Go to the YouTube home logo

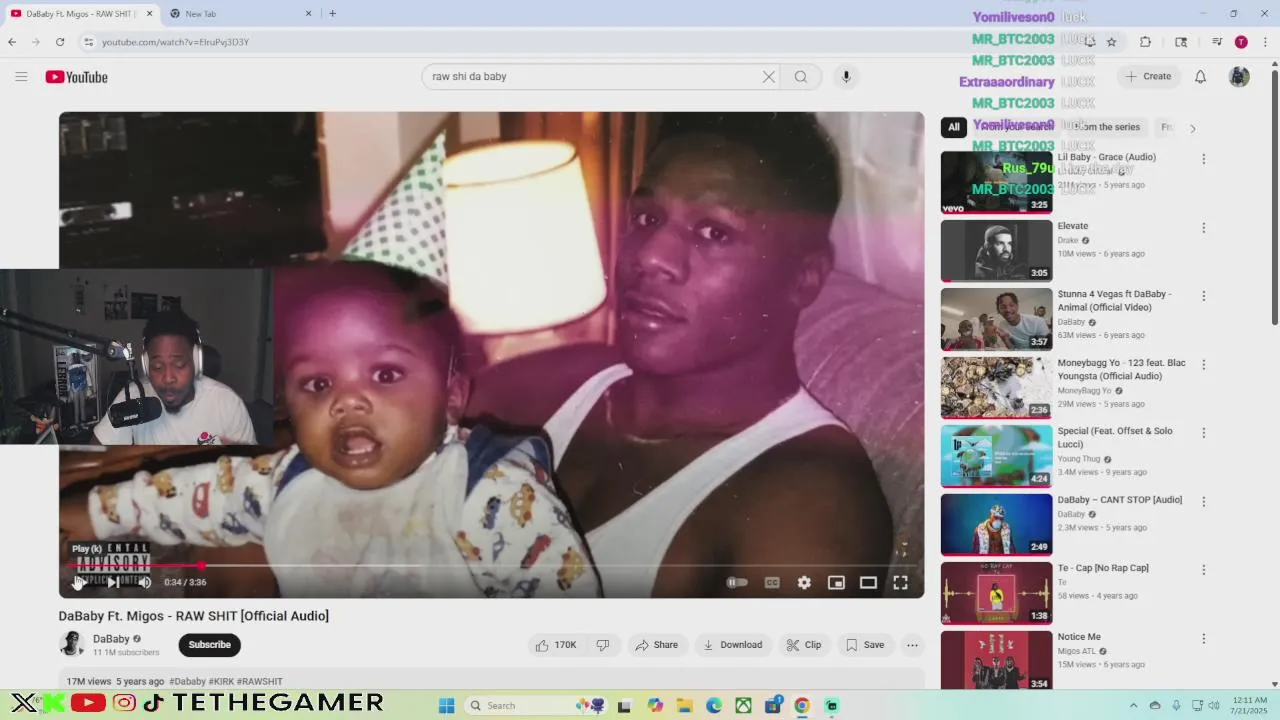click(x=76, y=77)
